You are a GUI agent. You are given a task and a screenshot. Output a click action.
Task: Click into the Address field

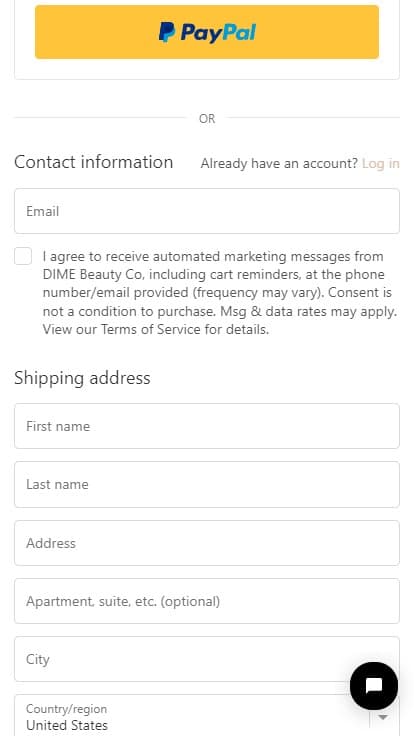(x=207, y=543)
